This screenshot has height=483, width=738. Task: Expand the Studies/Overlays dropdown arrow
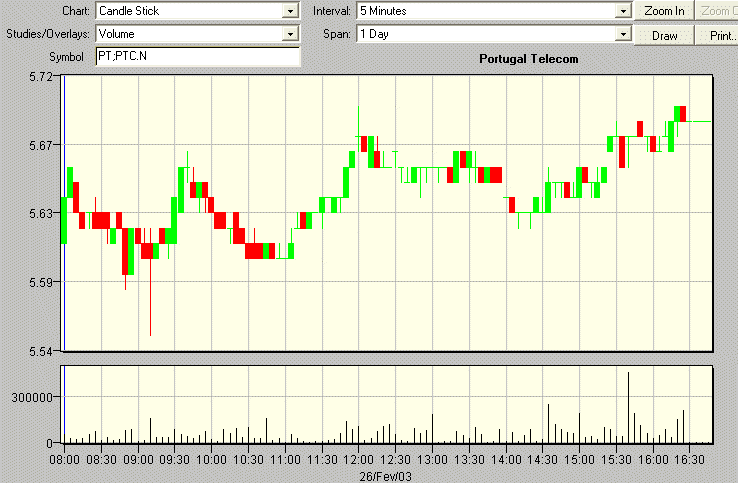click(x=290, y=34)
